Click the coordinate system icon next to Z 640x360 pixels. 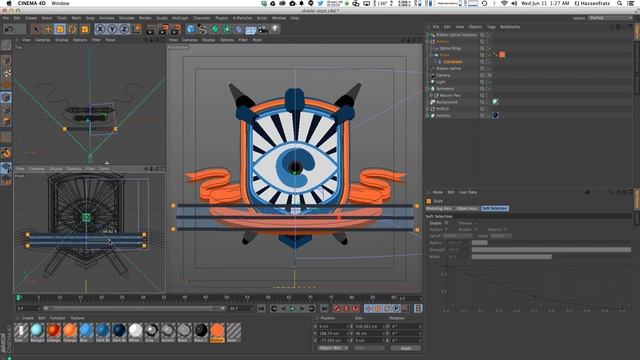click(137, 29)
